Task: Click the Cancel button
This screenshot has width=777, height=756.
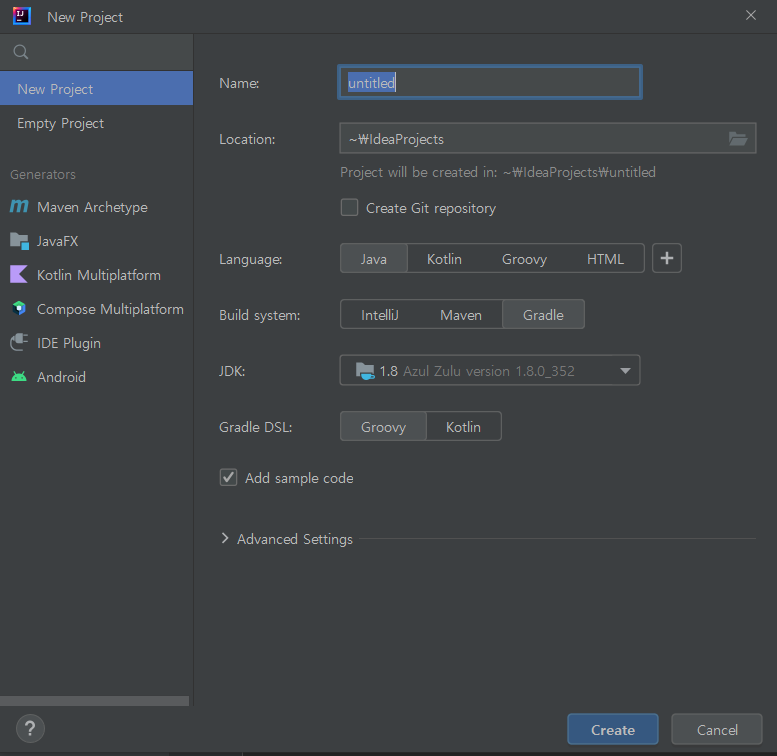Action: click(717, 729)
